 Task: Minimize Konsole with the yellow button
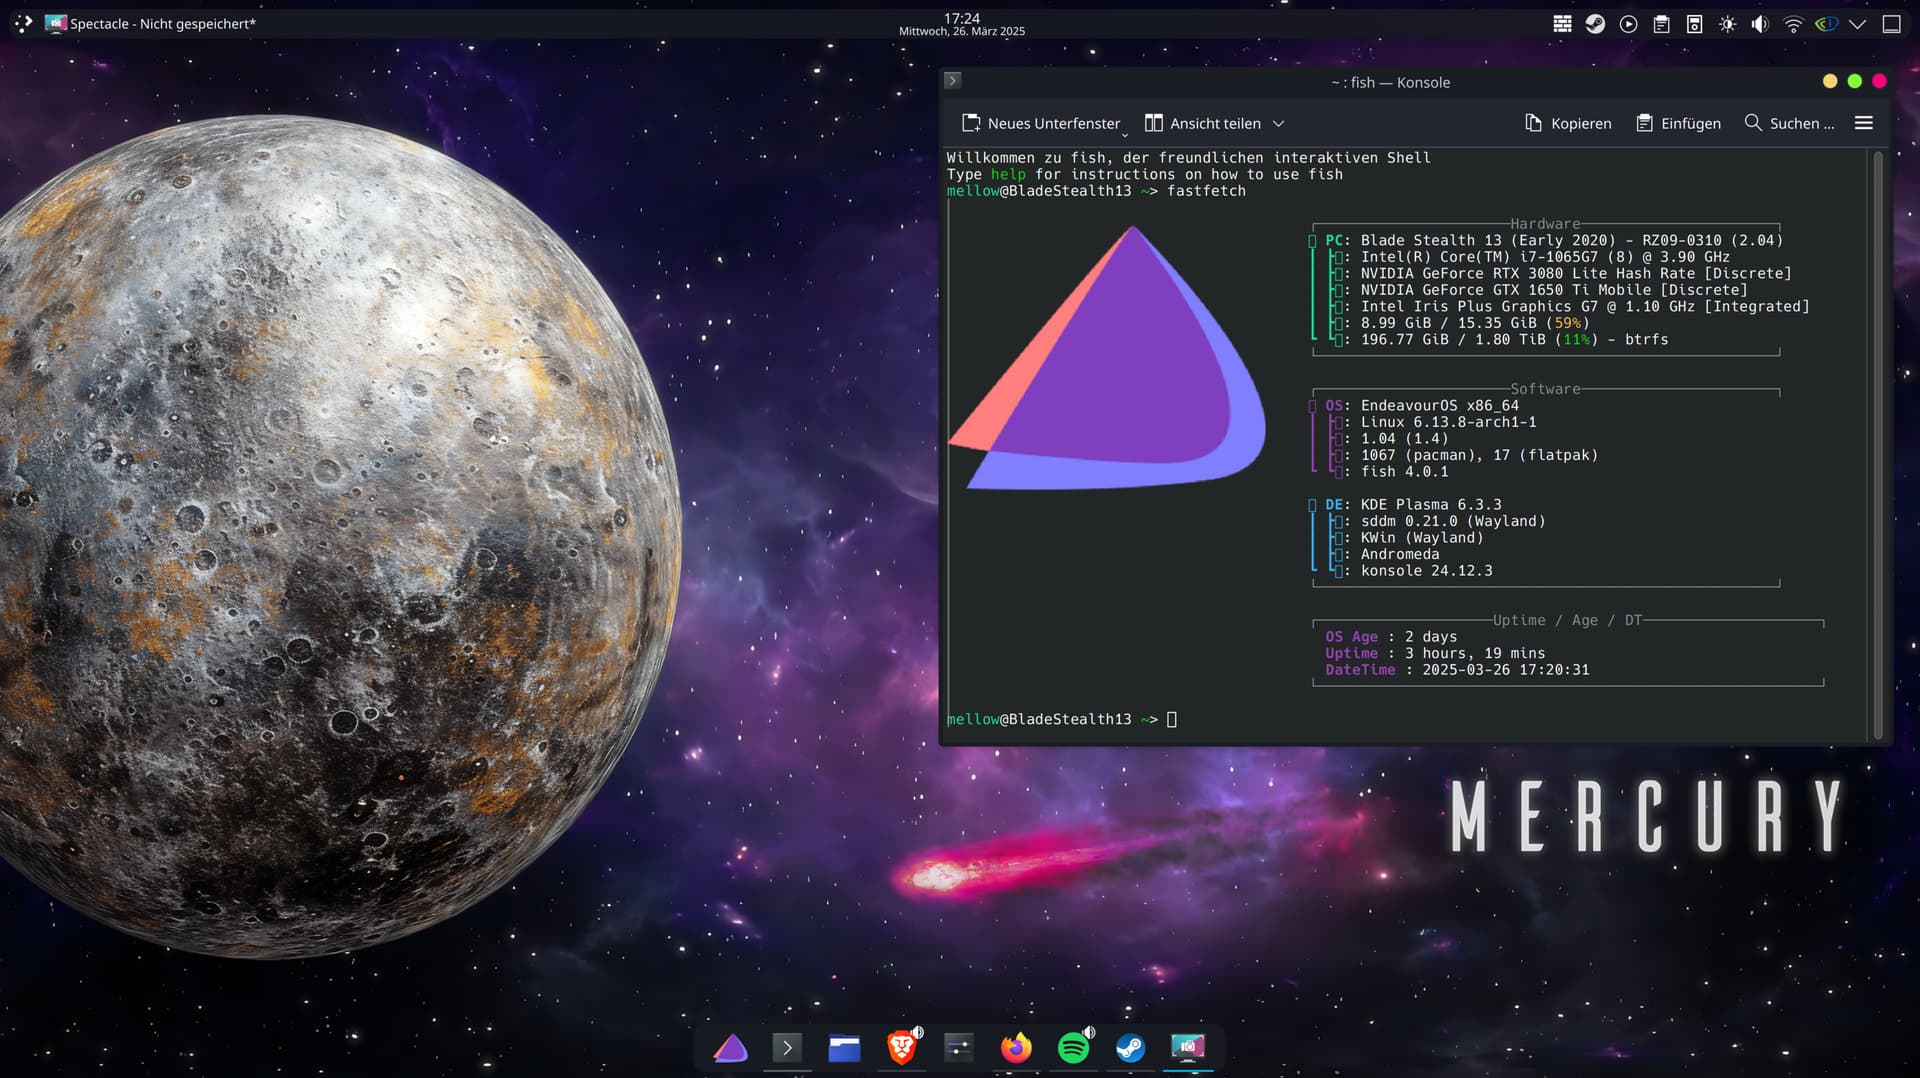[x=1830, y=81]
